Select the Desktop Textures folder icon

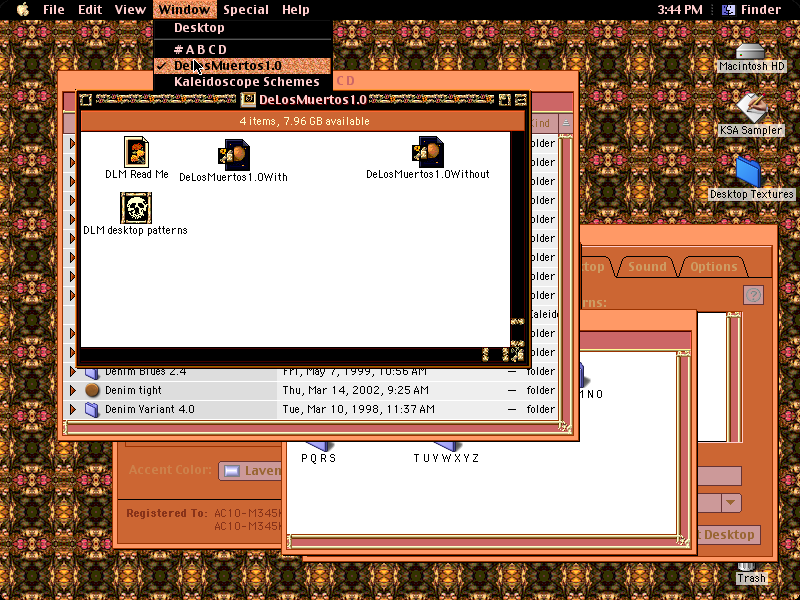pos(748,172)
